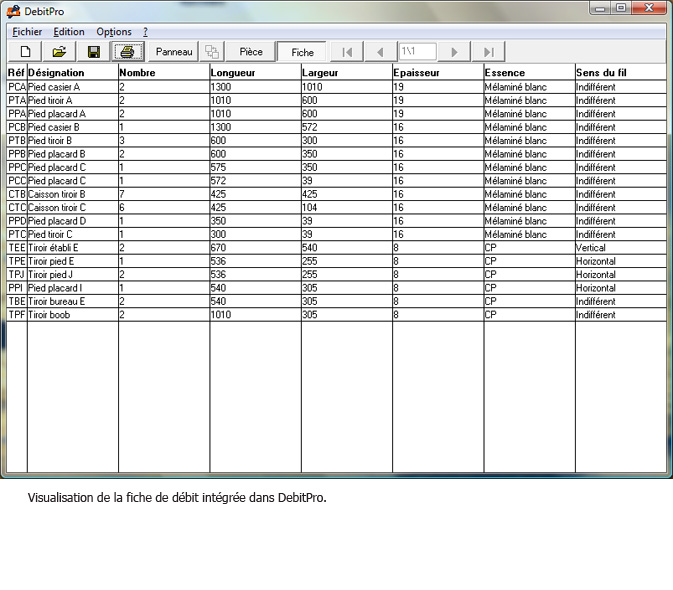Select the Caisson tiroir C cell
673x590 pixels.
tap(73, 208)
